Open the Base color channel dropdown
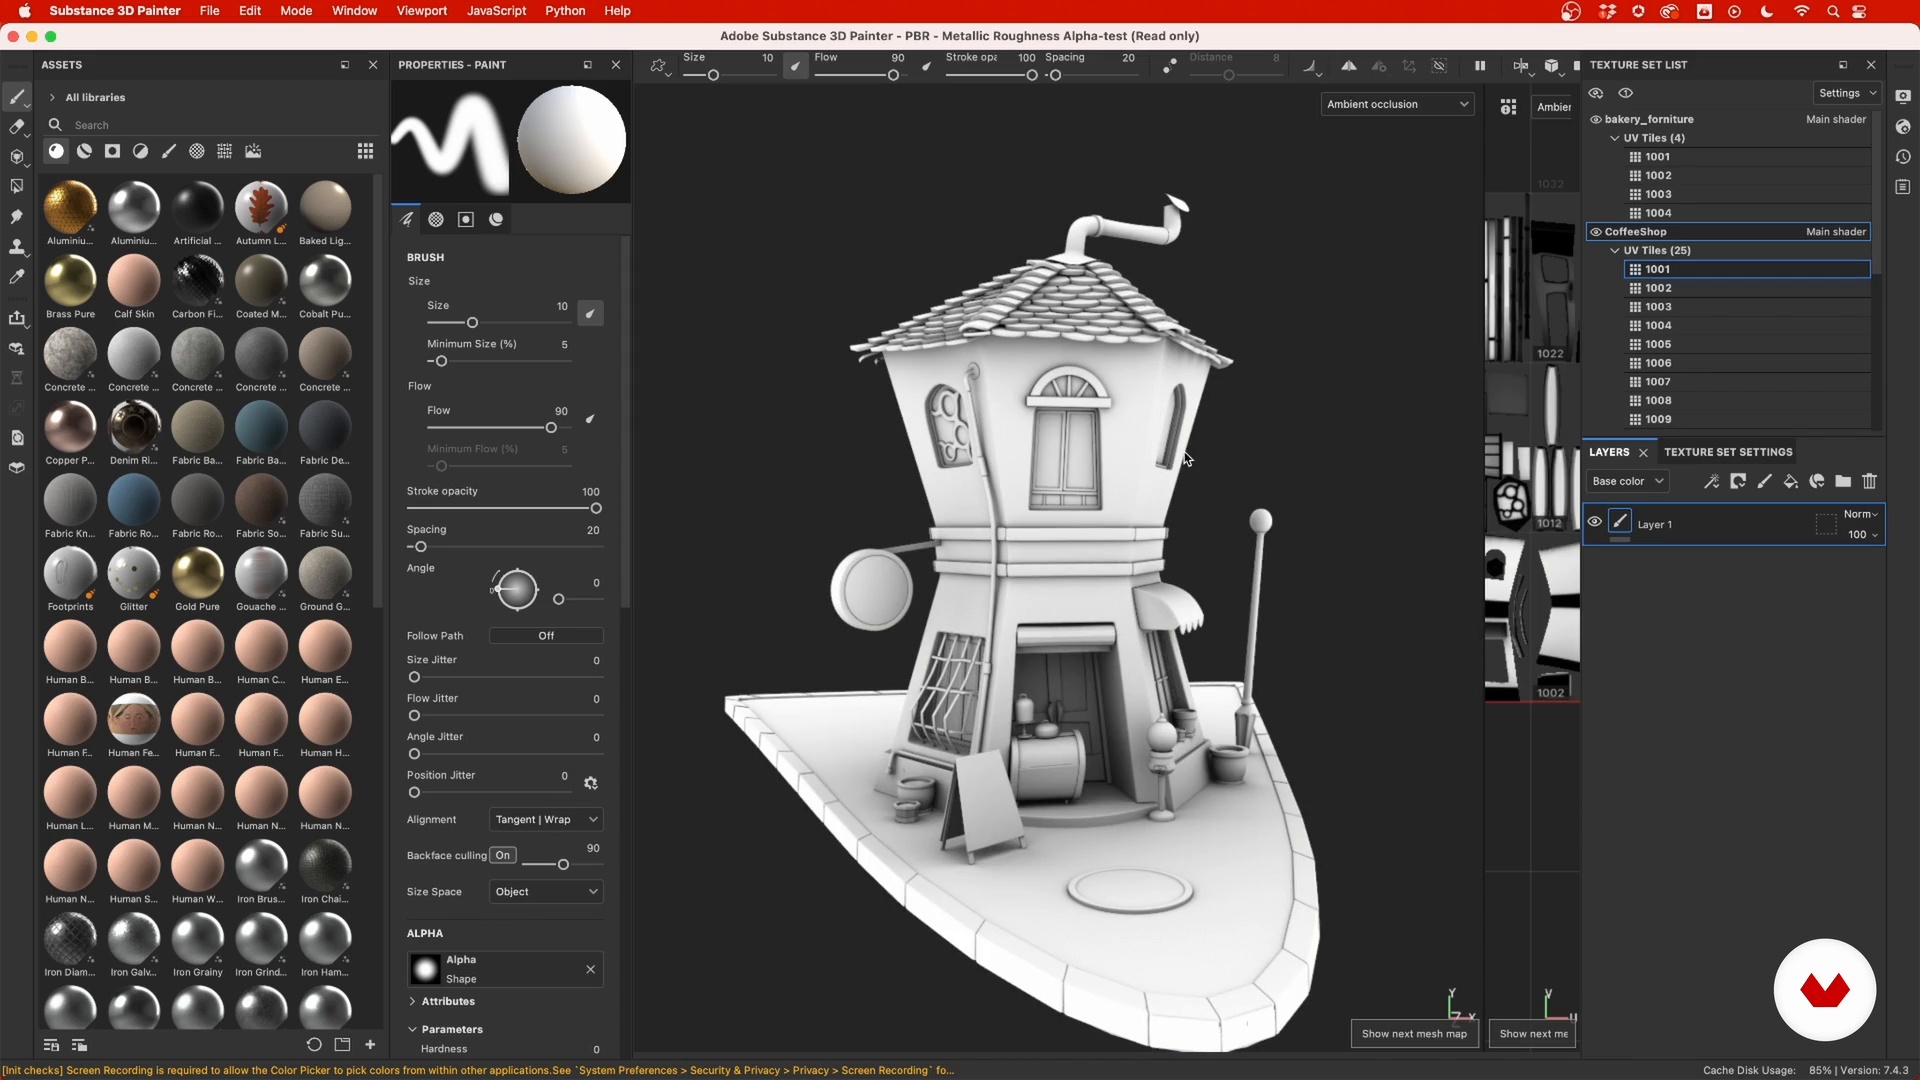This screenshot has height=1080, width=1920. coord(1627,481)
